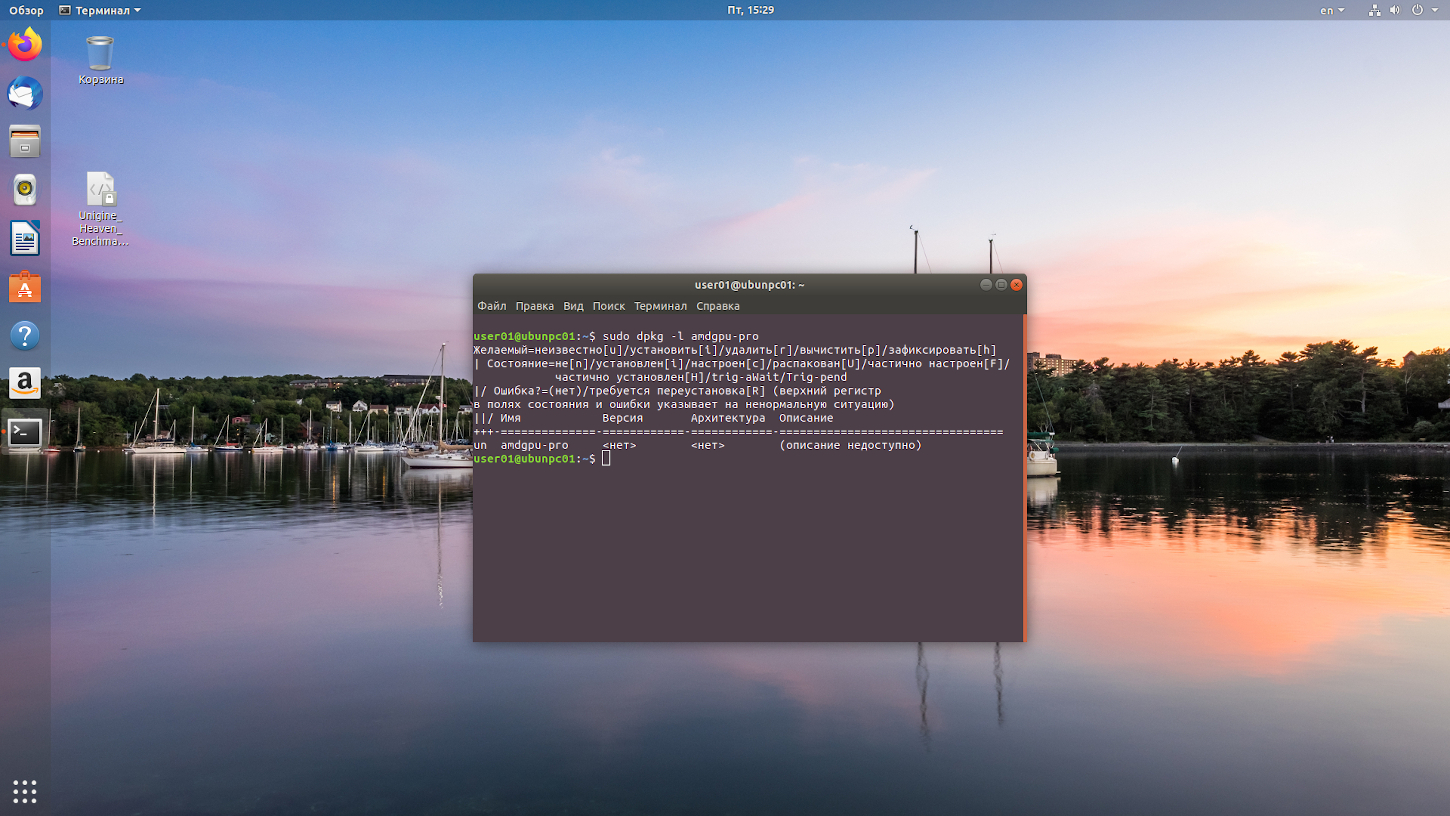Open Amazon launcher in dock
1450x816 pixels.
[25, 383]
